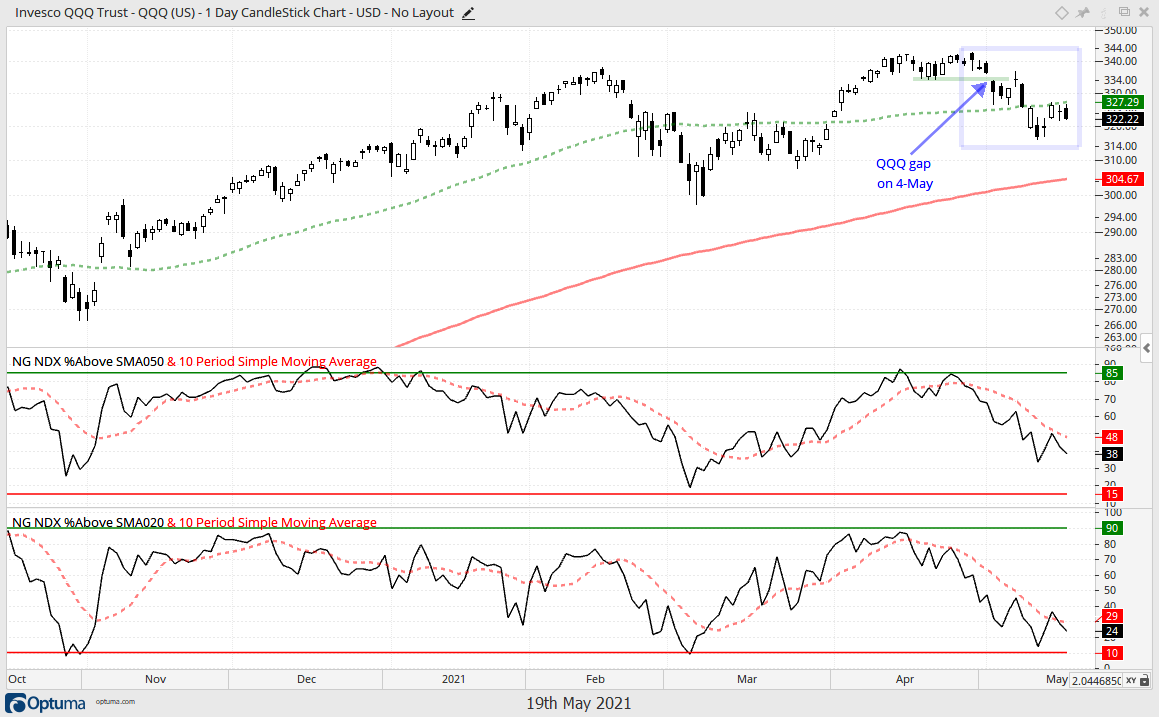This screenshot has width=1159, height=717.
Task: Click the green 85 level tag
Action: (x=1112, y=373)
